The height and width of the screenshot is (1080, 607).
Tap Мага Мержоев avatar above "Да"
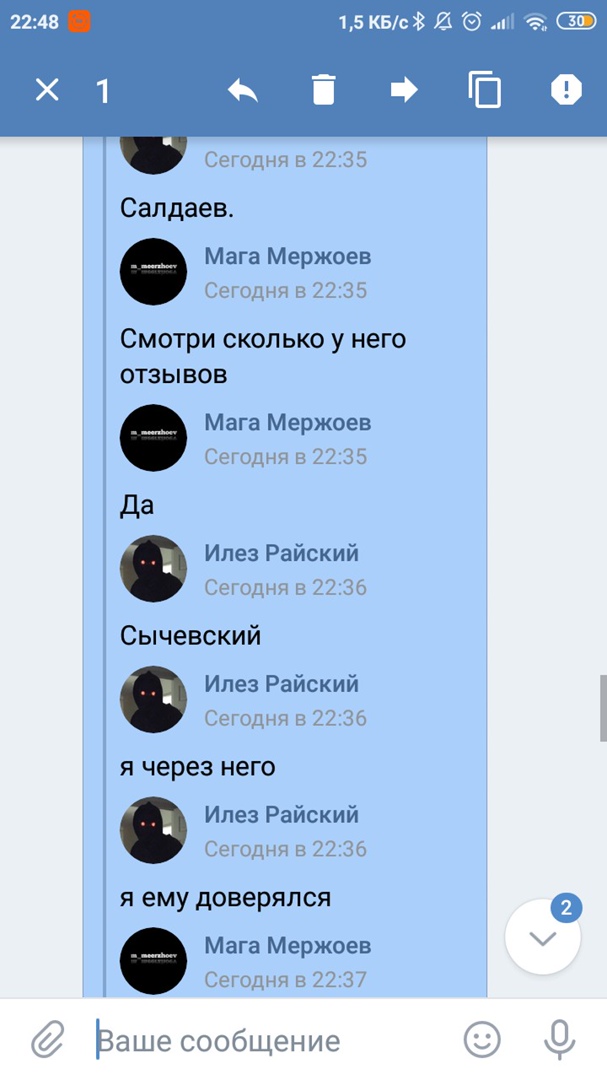153,438
